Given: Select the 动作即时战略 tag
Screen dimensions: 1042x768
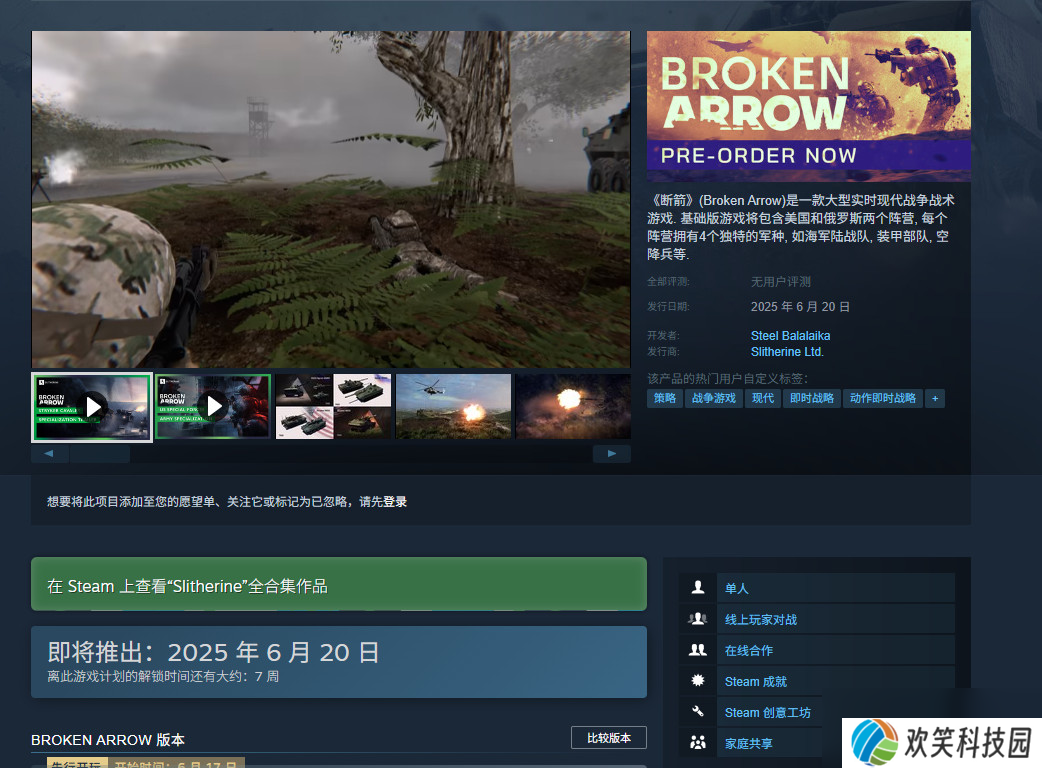Looking at the screenshot, I should click(883, 398).
